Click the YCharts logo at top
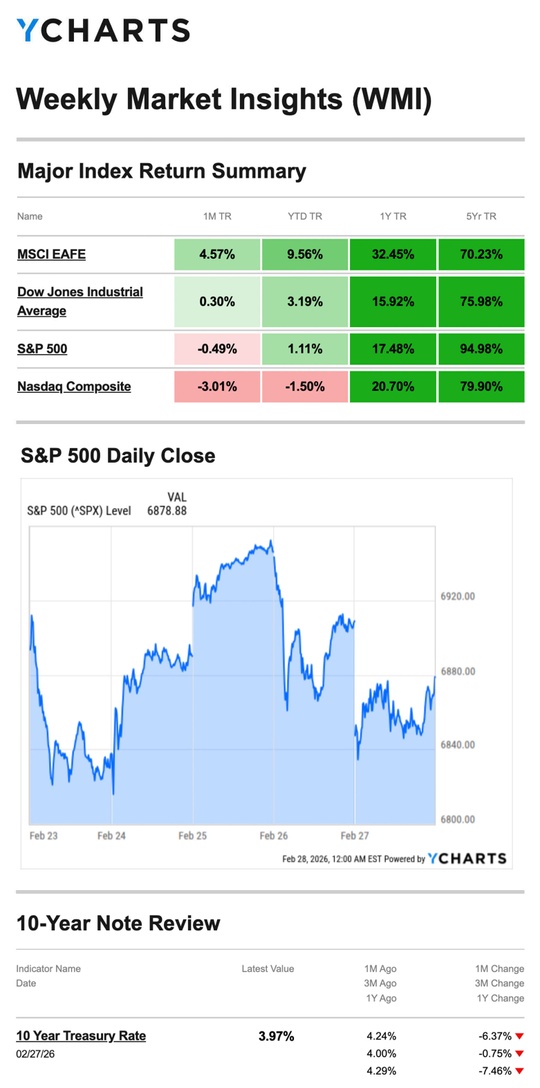This screenshot has width=540, height=1088. coord(103,31)
